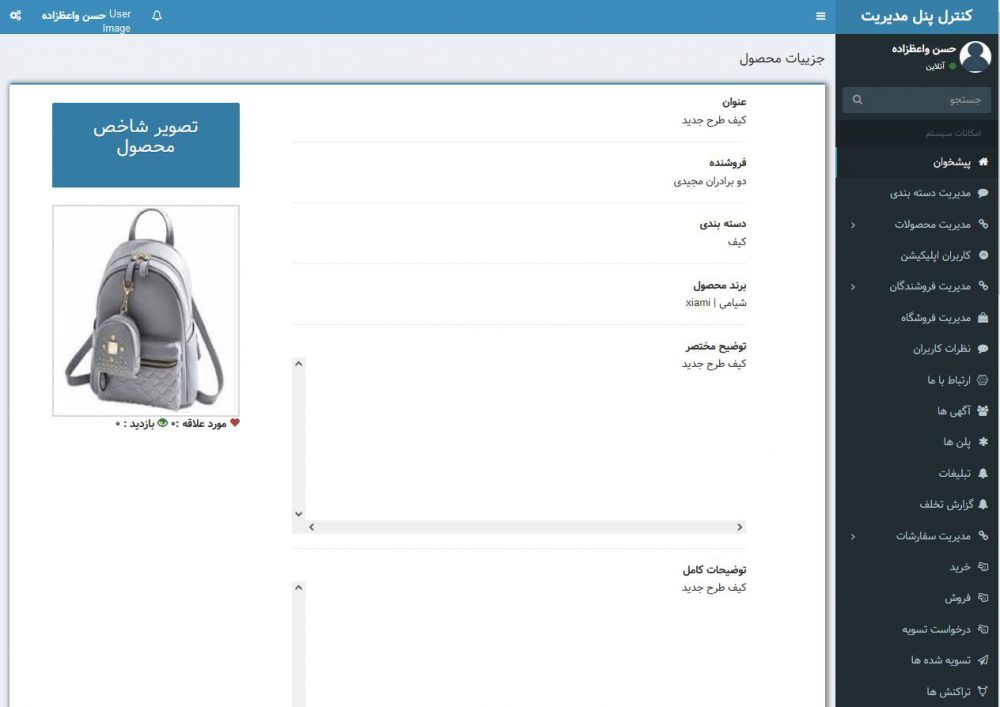Toggle the sidebar with the hamburger icon

tap(819, 16)
